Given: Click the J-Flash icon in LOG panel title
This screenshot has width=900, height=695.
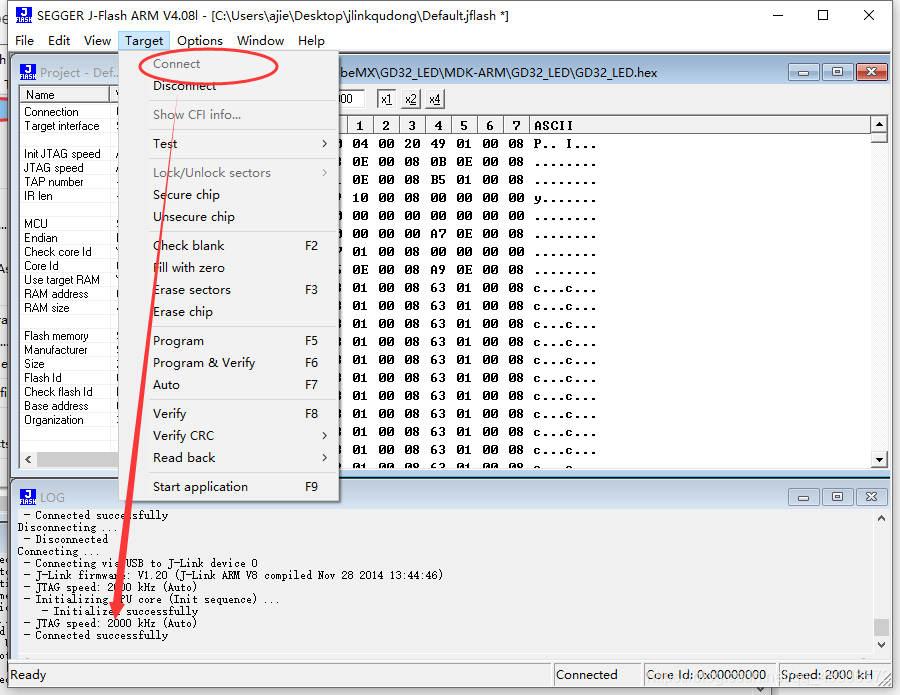Looking at the screenshot, I should [28, 497].
